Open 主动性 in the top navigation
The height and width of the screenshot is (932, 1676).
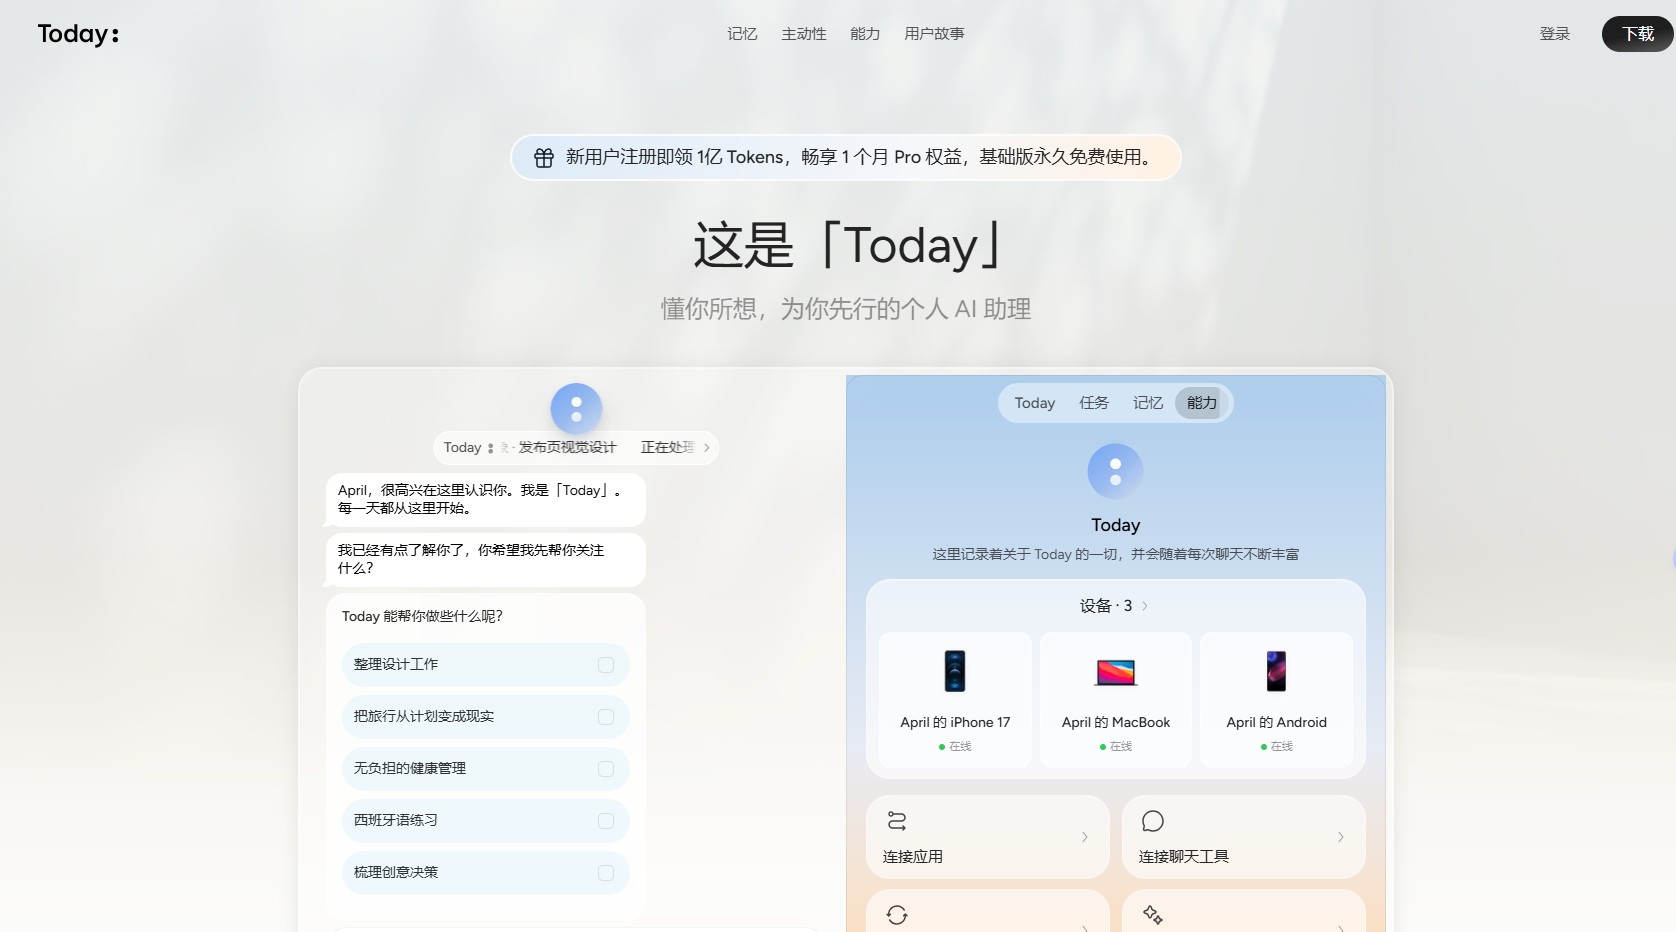pos(804,34)
